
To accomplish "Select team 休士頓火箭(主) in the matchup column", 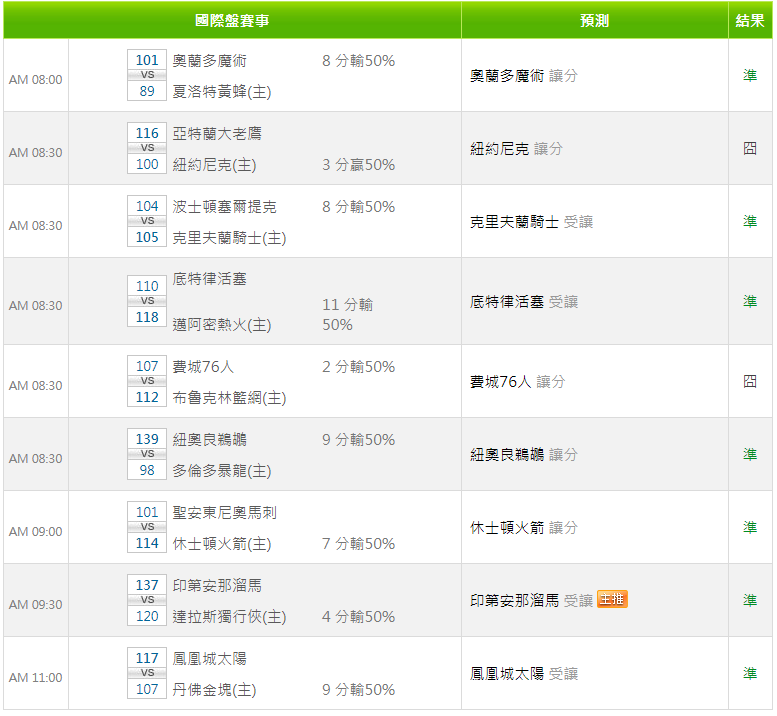I will tap(222, 544).
